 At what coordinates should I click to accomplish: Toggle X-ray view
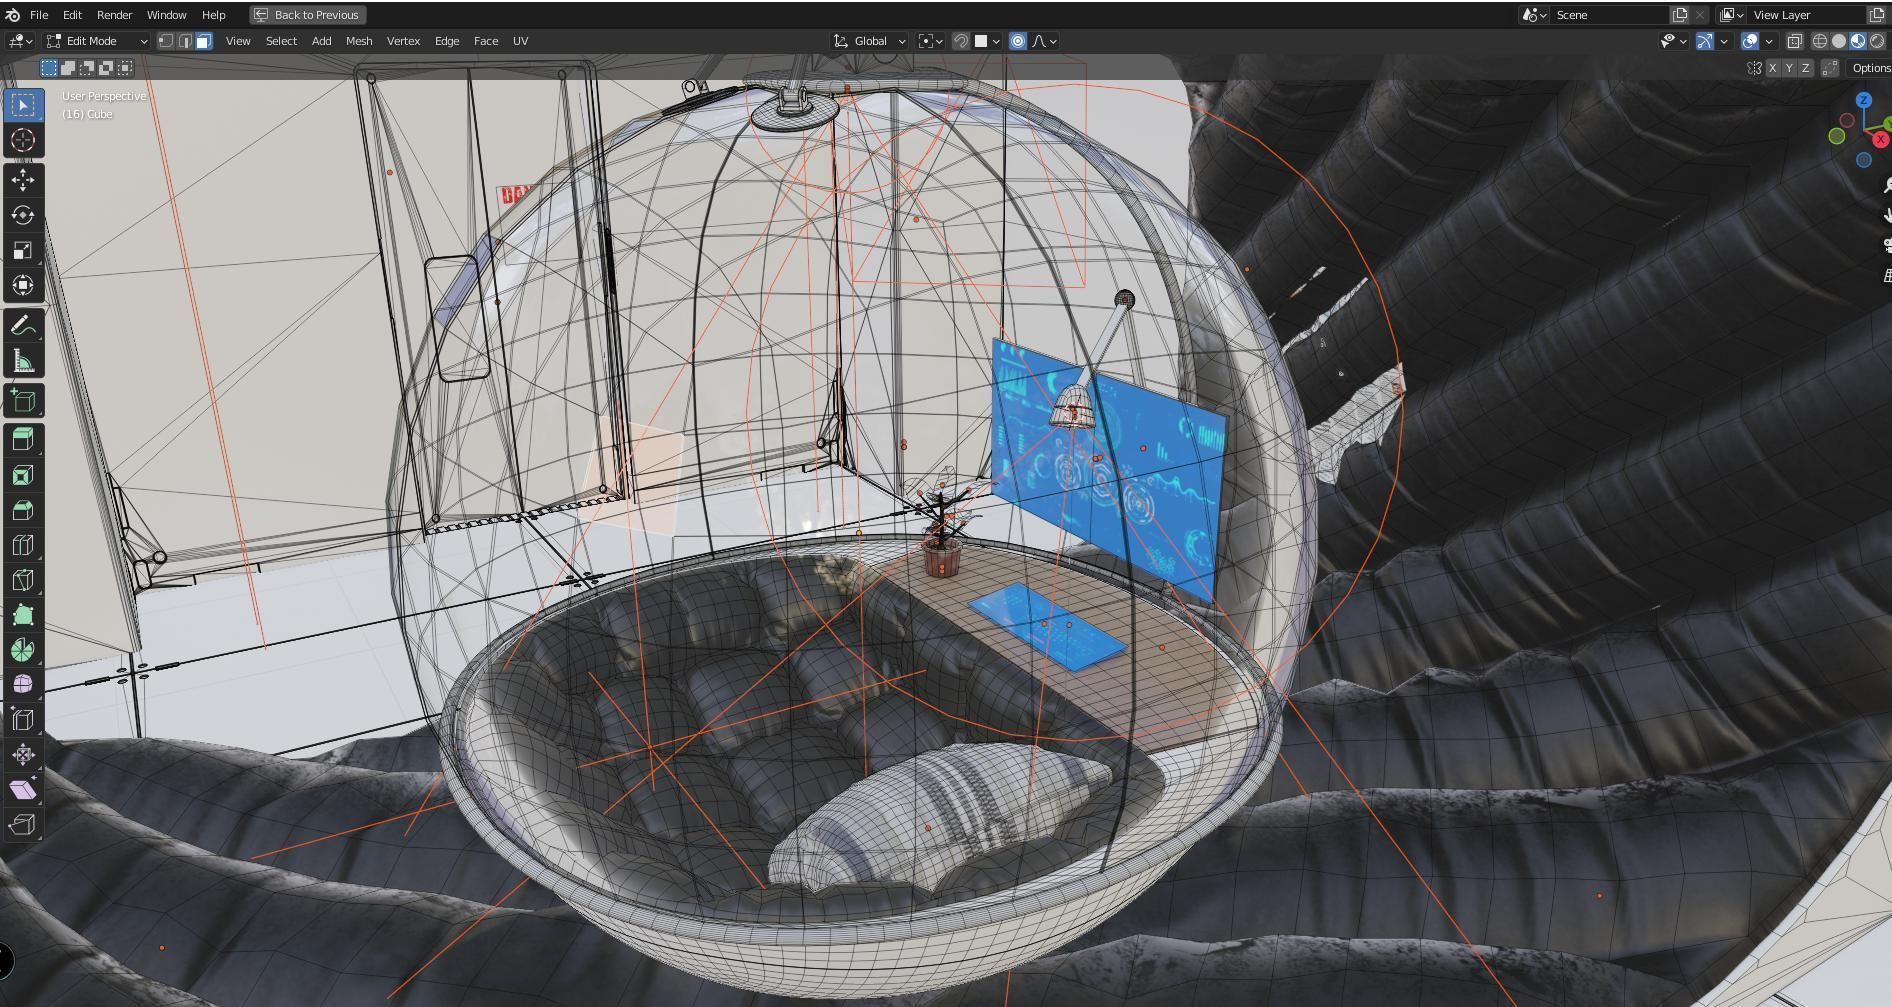1795,41
